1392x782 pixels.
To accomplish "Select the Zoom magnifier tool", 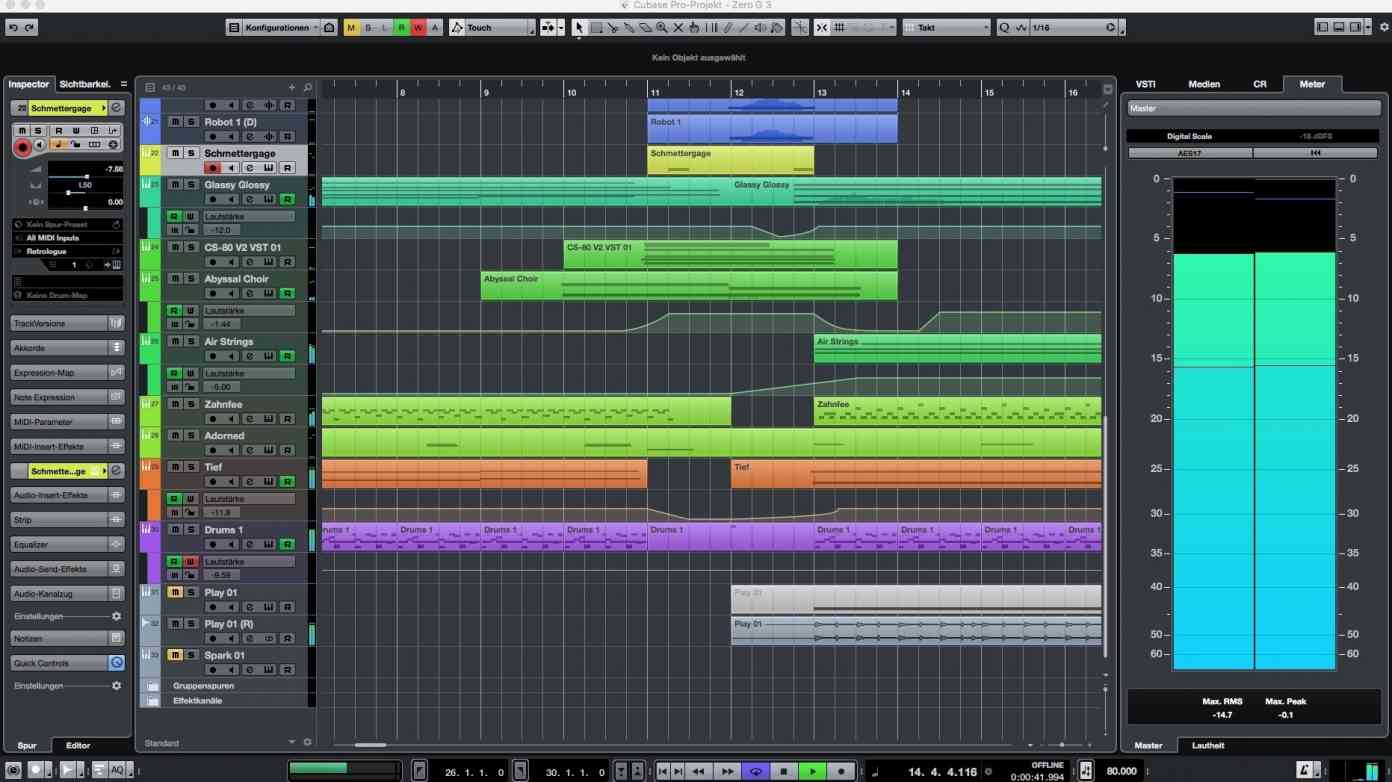I will coord(660,27).
